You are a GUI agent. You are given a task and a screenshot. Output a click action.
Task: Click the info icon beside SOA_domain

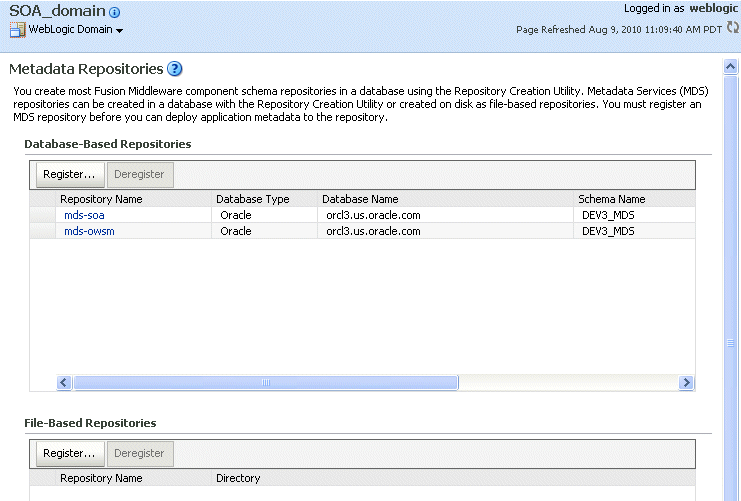pos(114,12)
